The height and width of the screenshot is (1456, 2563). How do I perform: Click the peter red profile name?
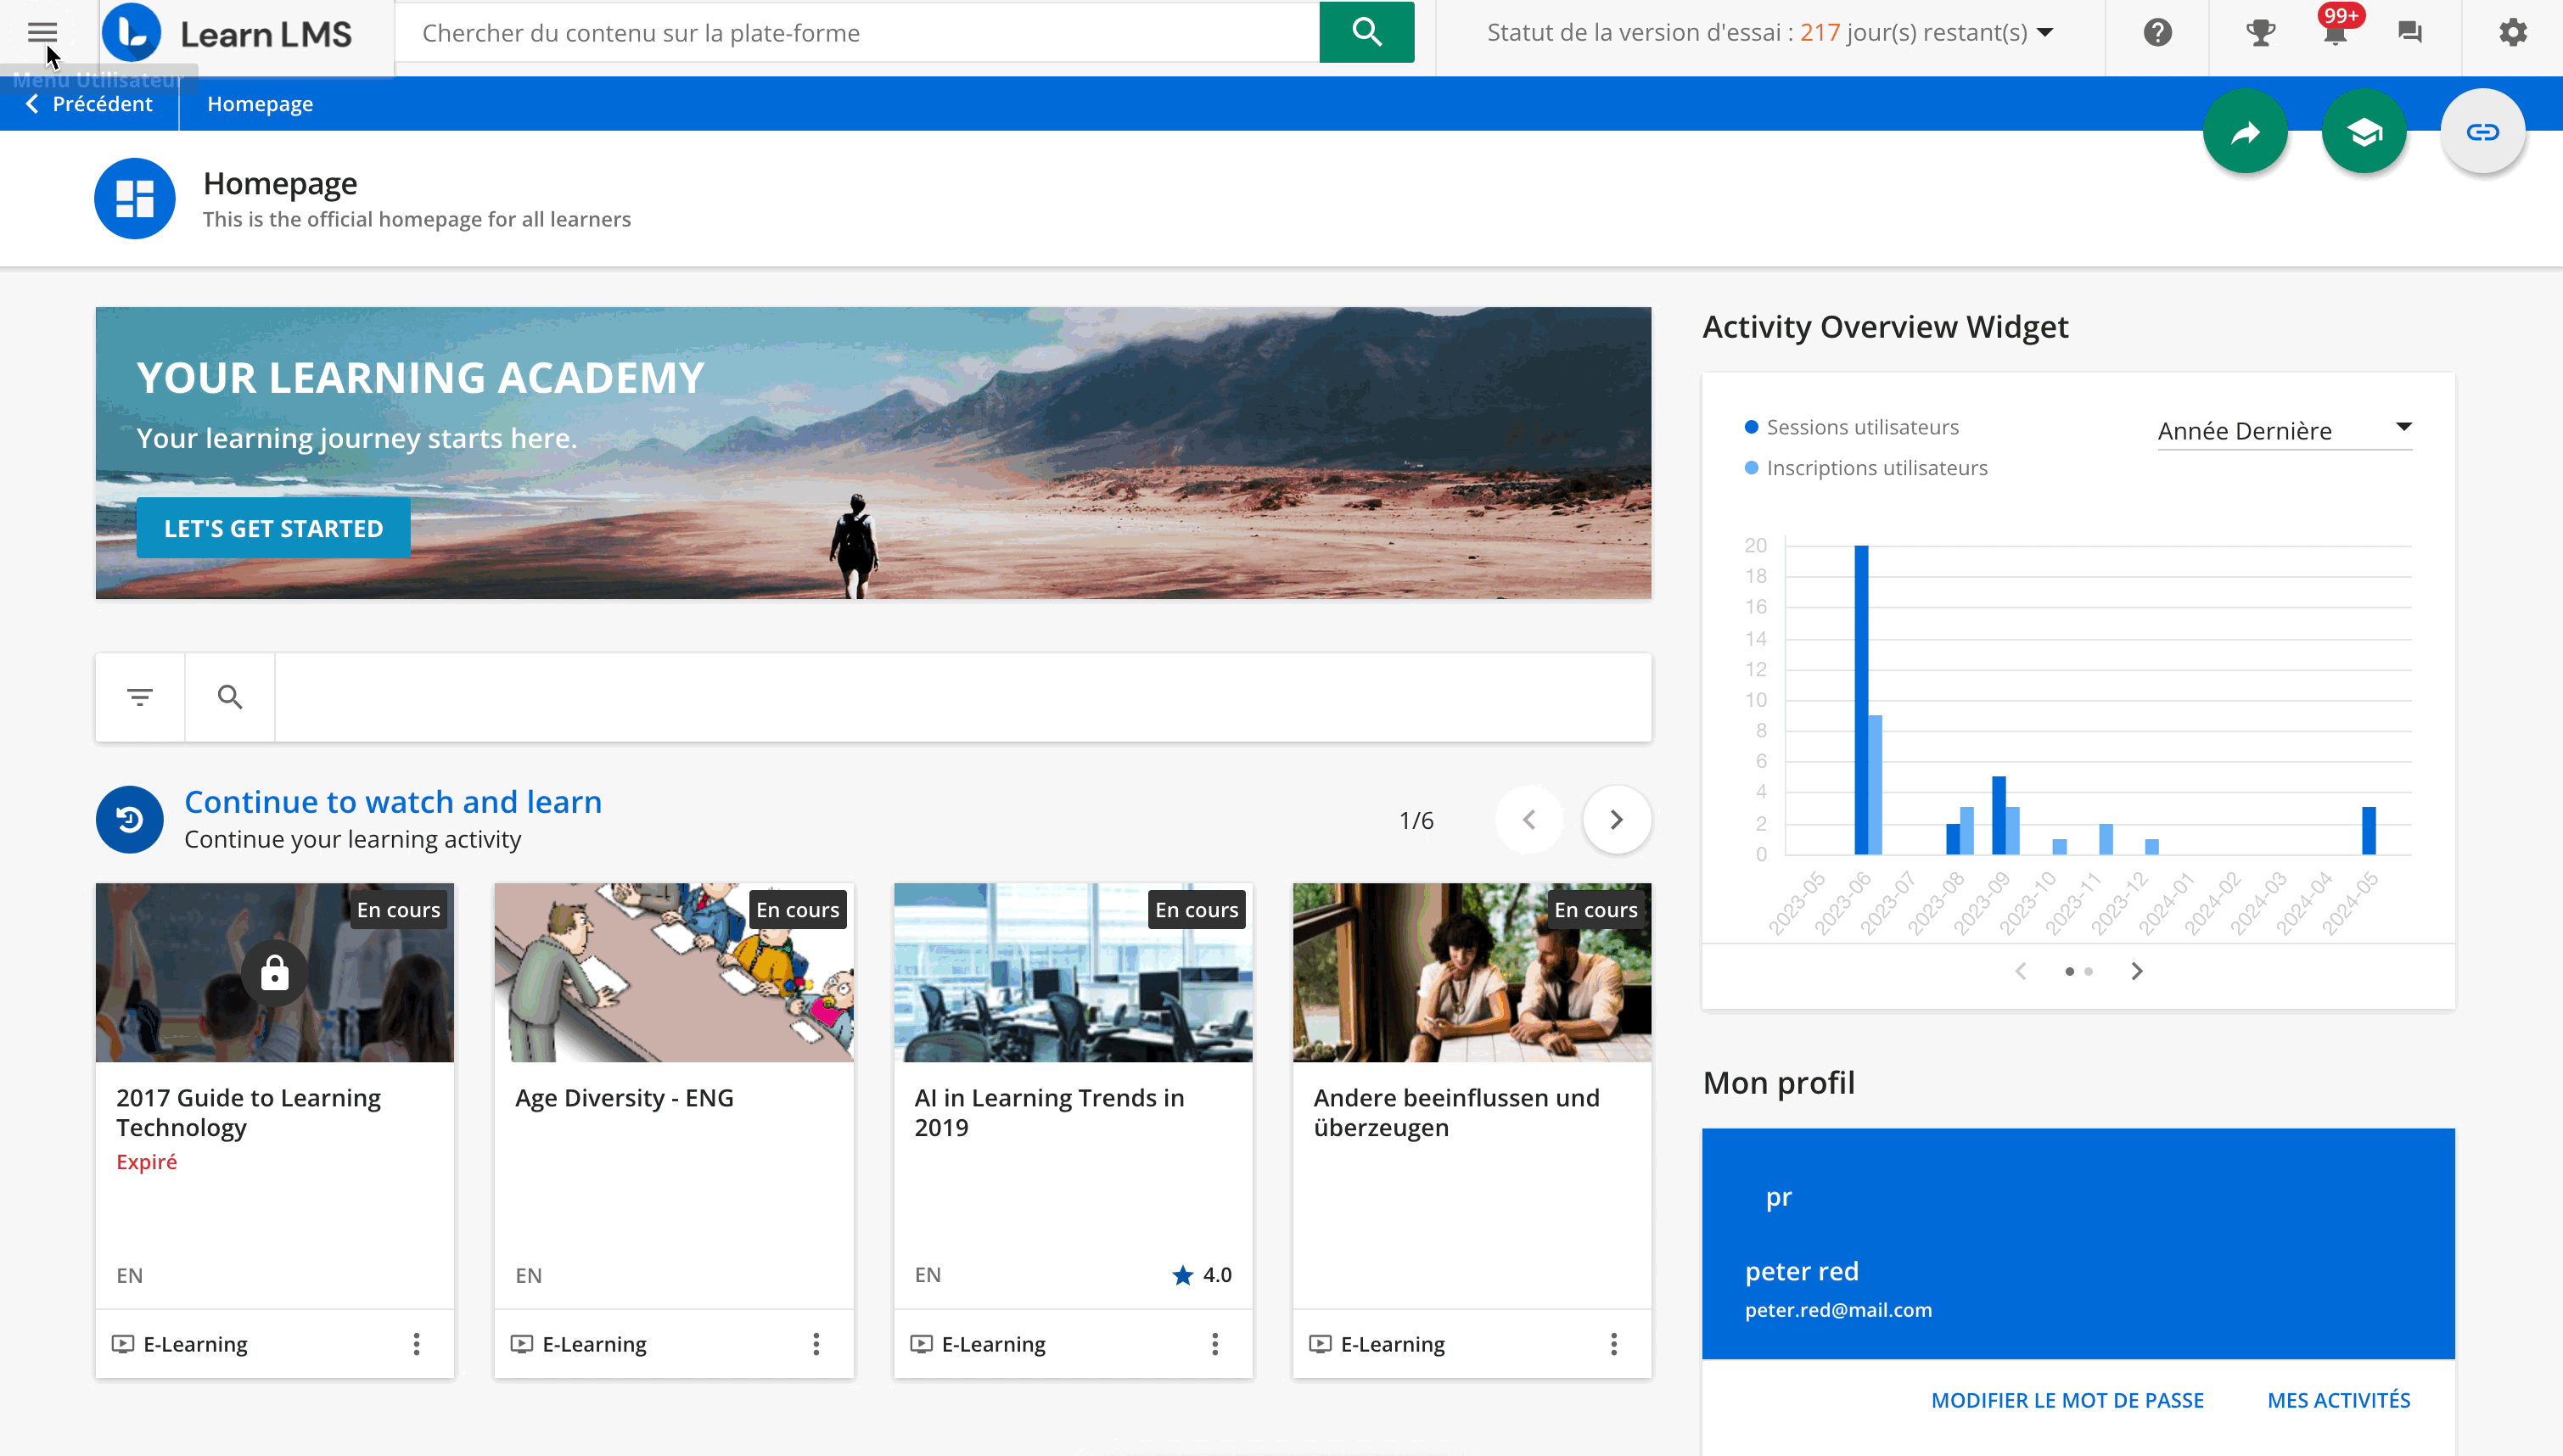(1801, 1271)
